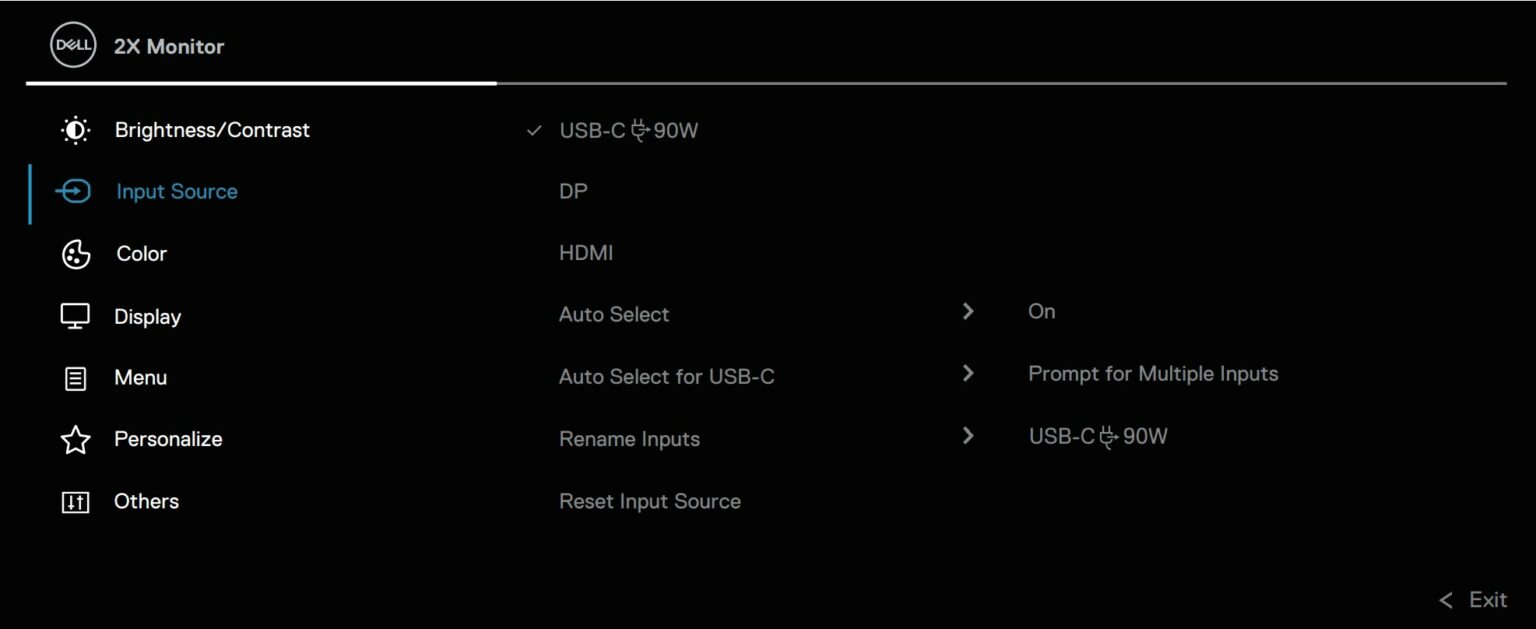
Task: Open Color settings via the palette icon
Action: [x=74, y=253]
